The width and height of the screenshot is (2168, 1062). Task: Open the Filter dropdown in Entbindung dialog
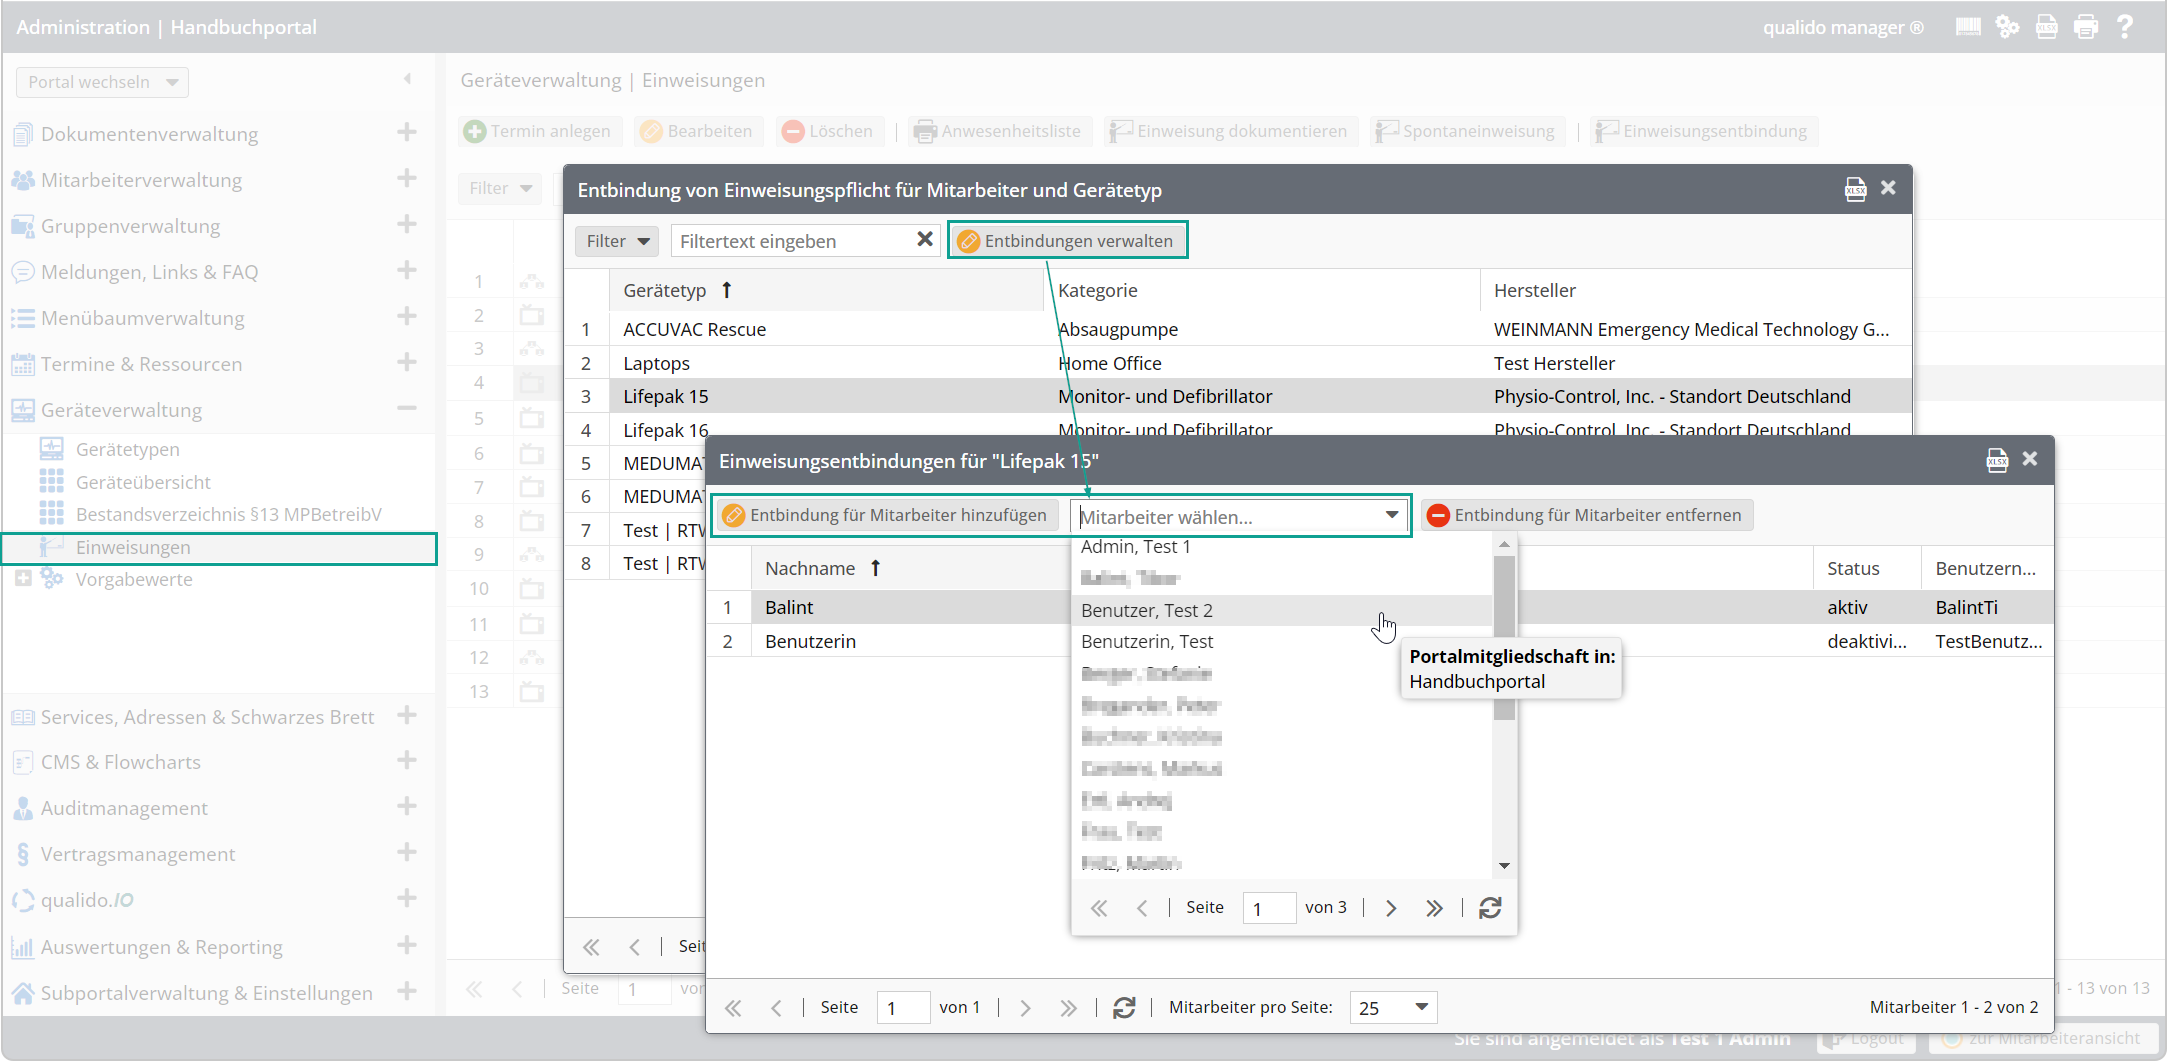617,241
